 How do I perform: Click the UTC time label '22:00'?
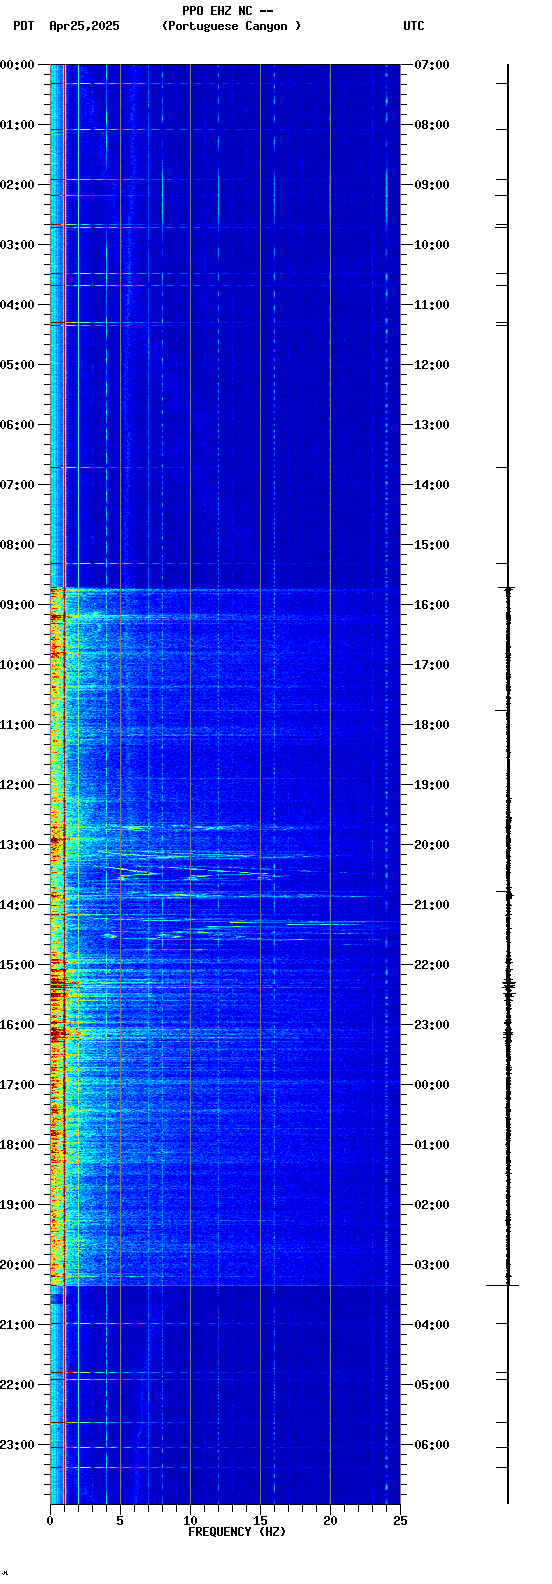[x=432, y=965]
